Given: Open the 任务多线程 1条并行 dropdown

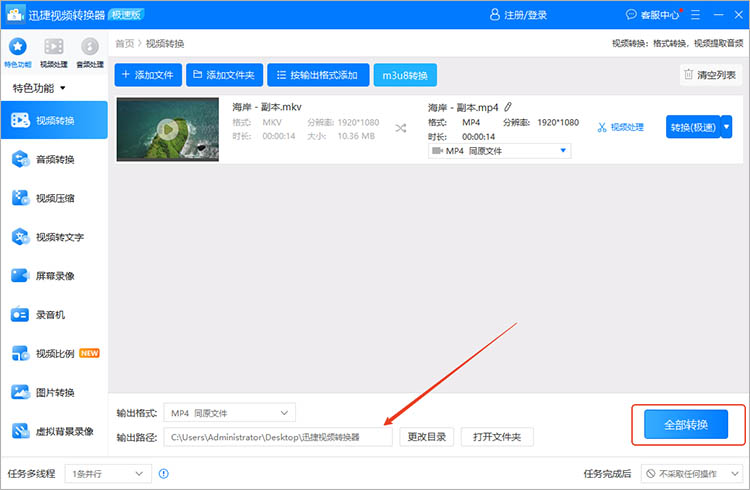Looking at the screenshot, I should click(108, 474).
